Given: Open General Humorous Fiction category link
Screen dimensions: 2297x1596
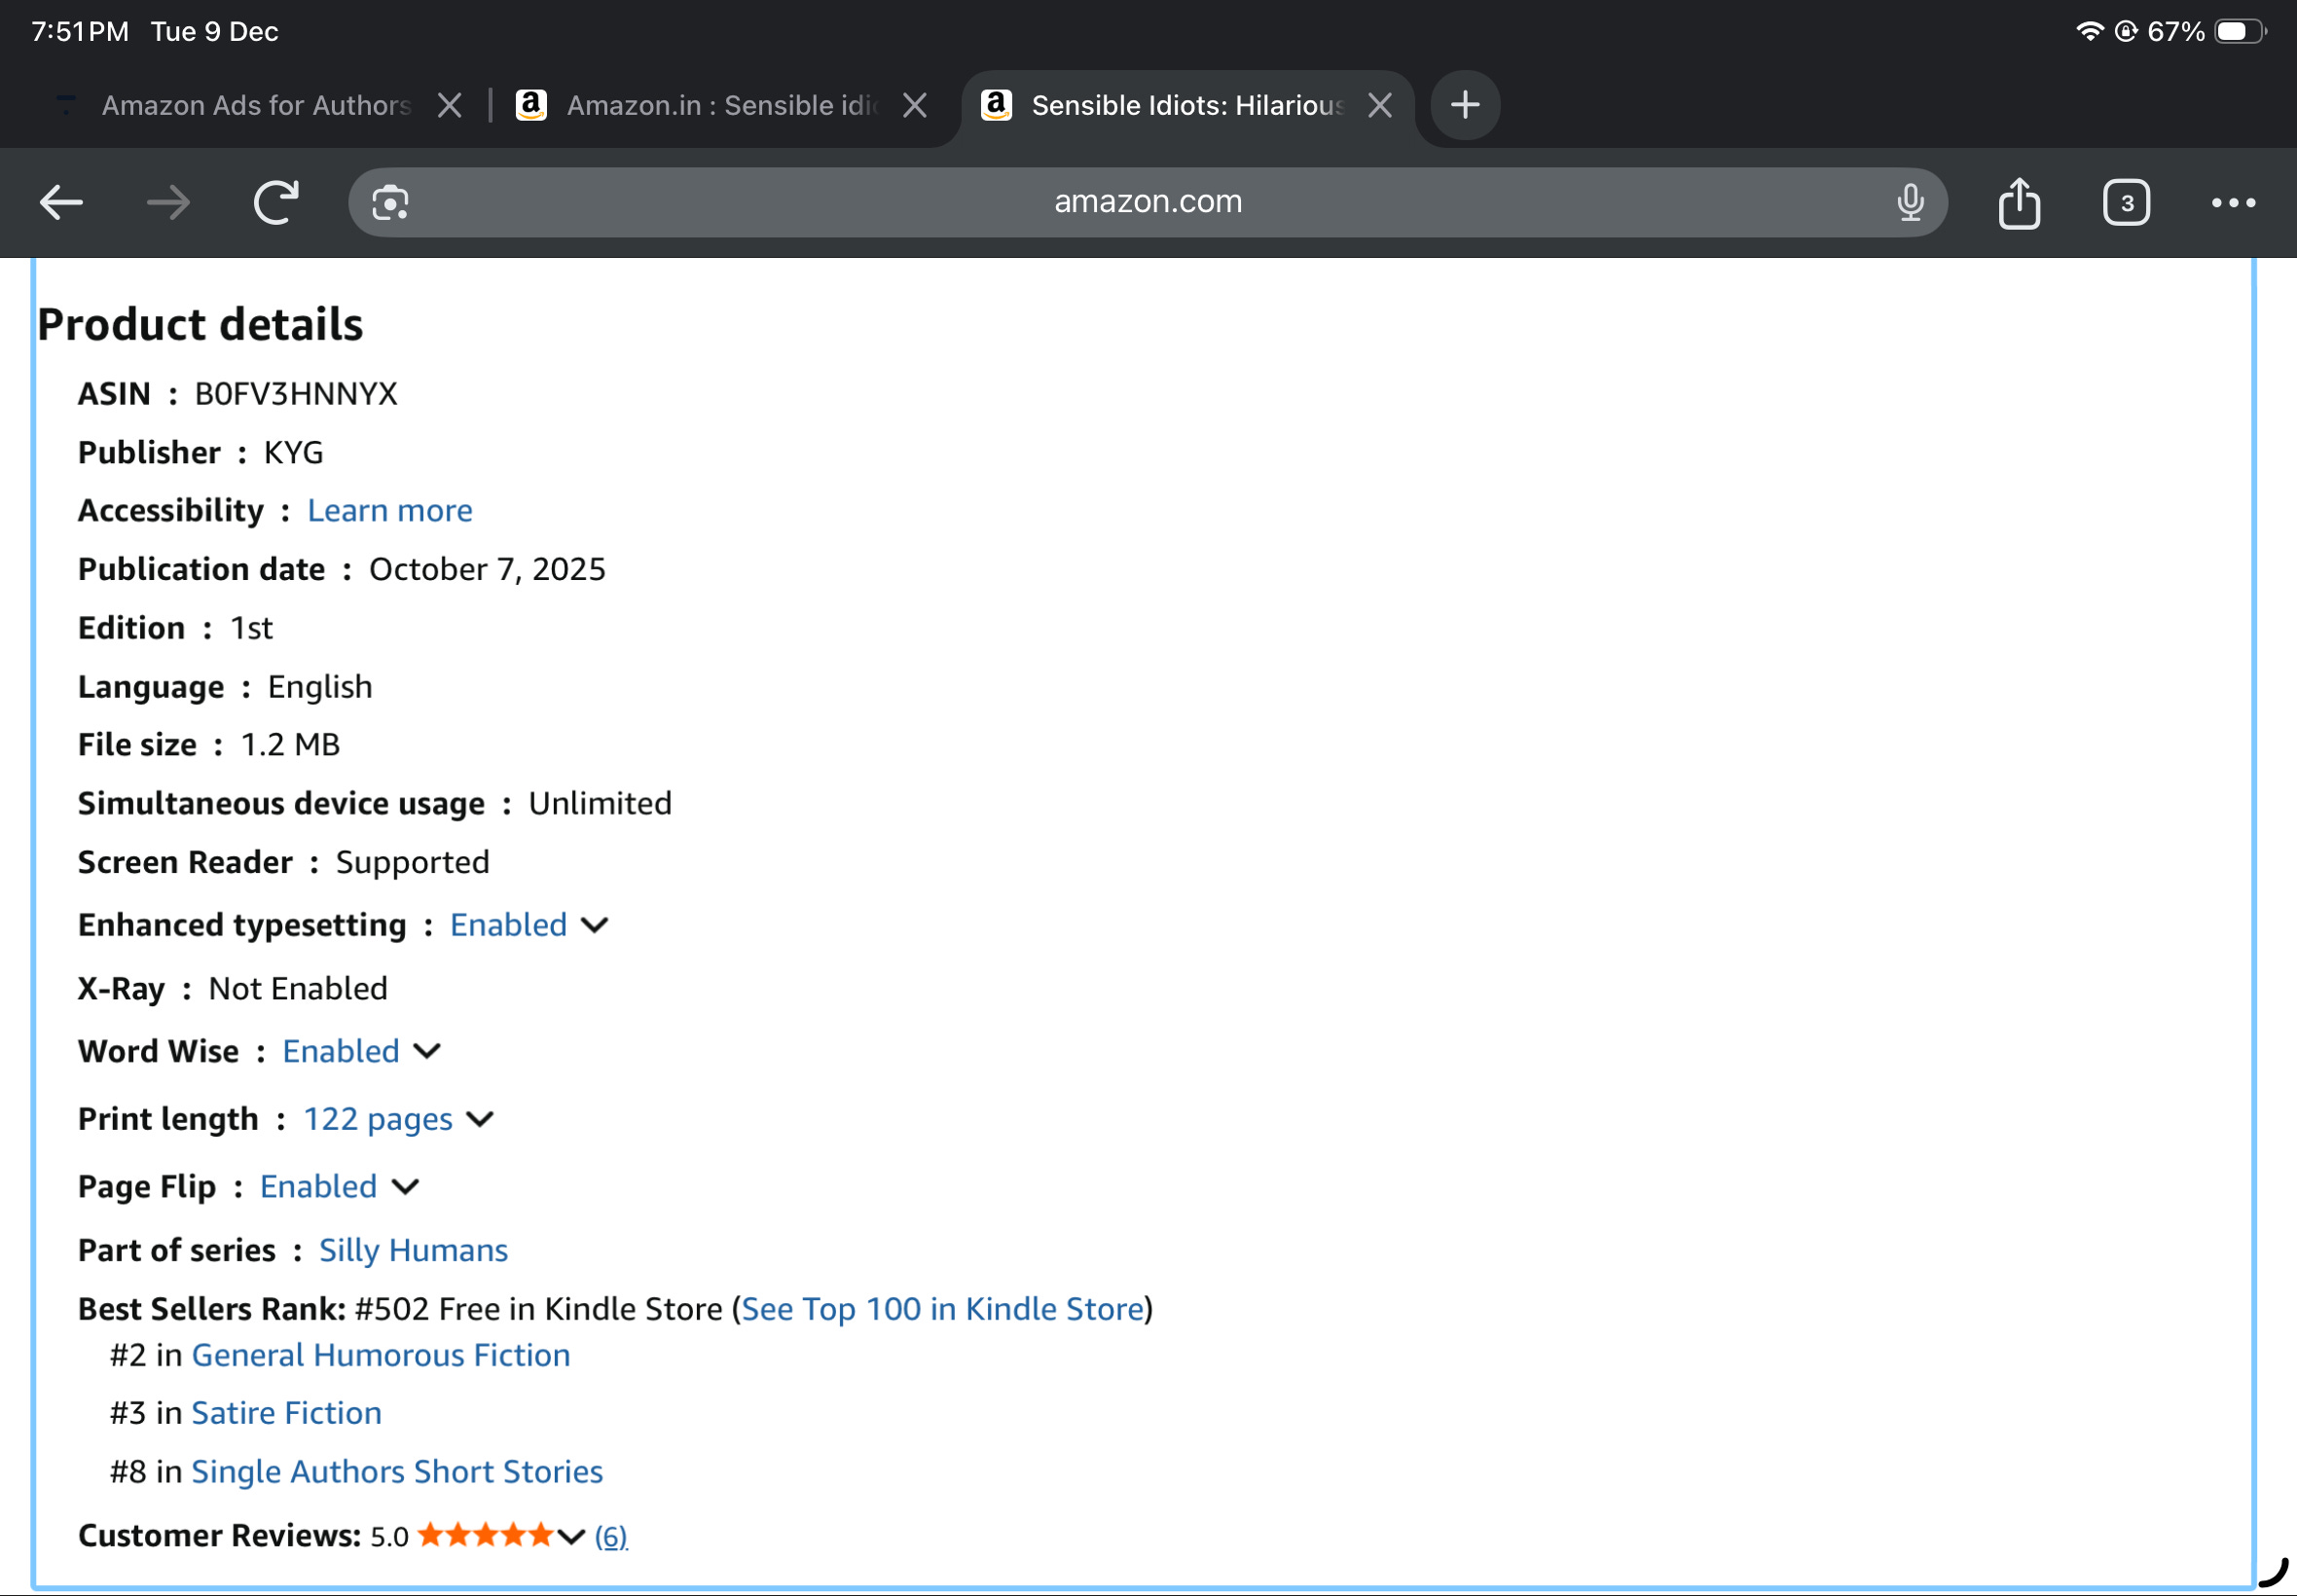Looking at the screenshot, I should [380, 1355].
